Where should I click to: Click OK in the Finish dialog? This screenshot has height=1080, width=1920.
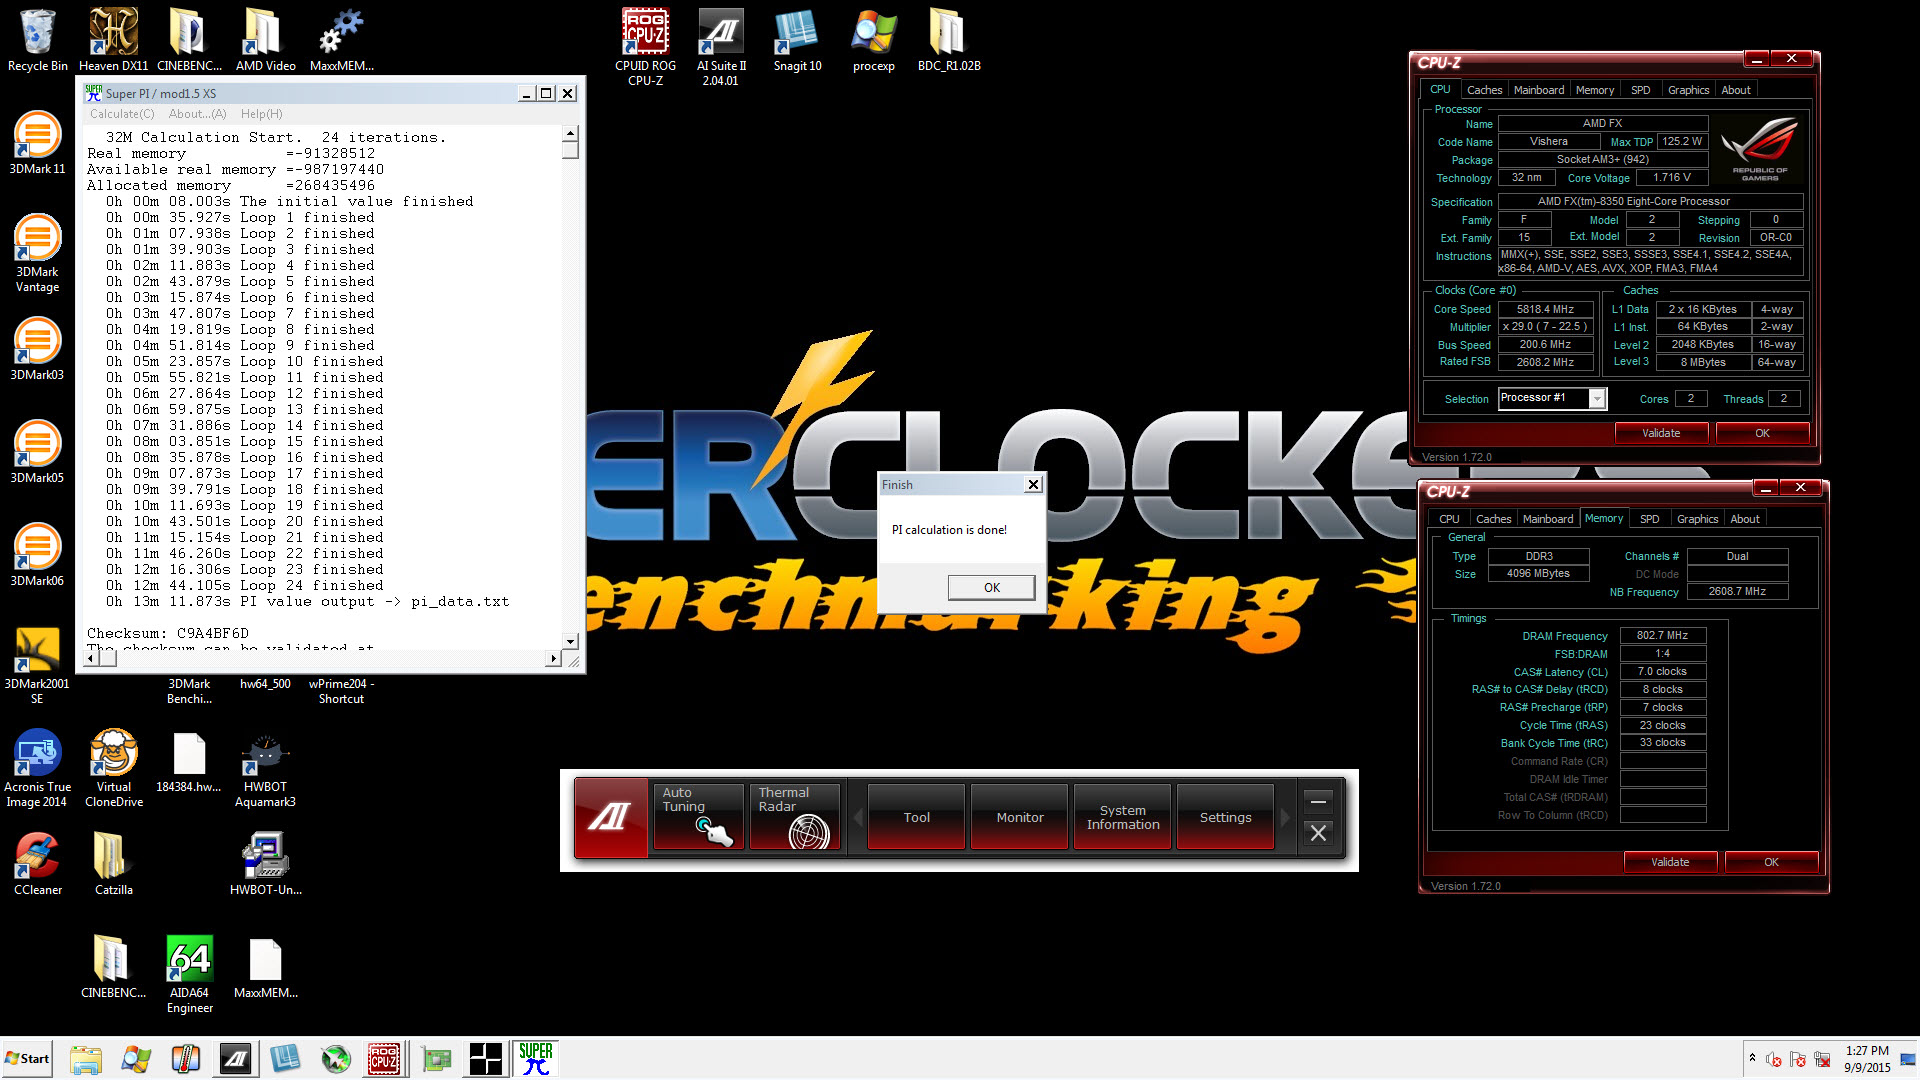991,587
